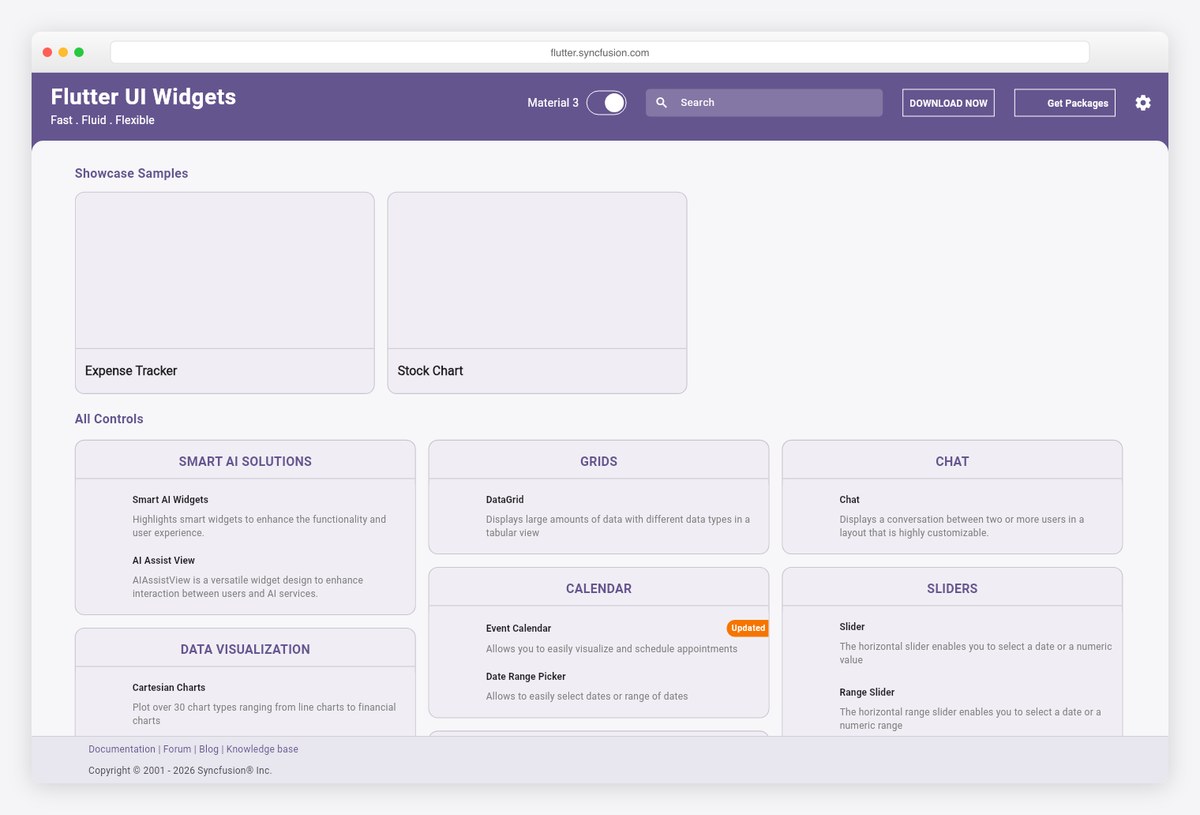Click the Fast . Fluid . Flexible tagline
The height and width of the screenshot is (815, 1200).
[x=102, y=120]
